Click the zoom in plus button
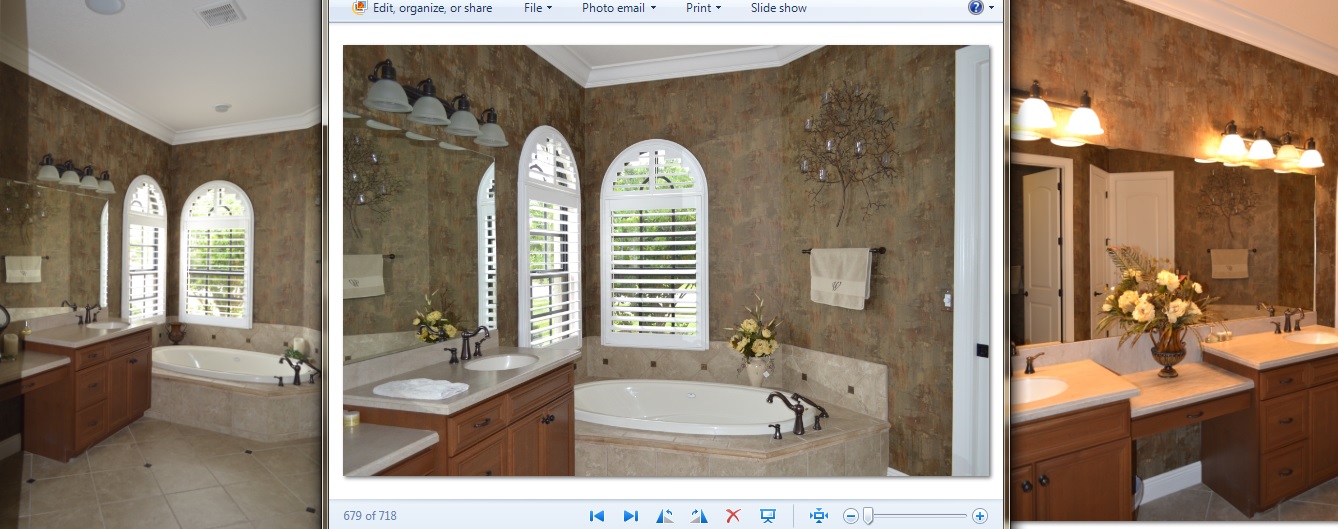Image resolution: width=1338 pixels, height=529 pixels. point(980,516)
